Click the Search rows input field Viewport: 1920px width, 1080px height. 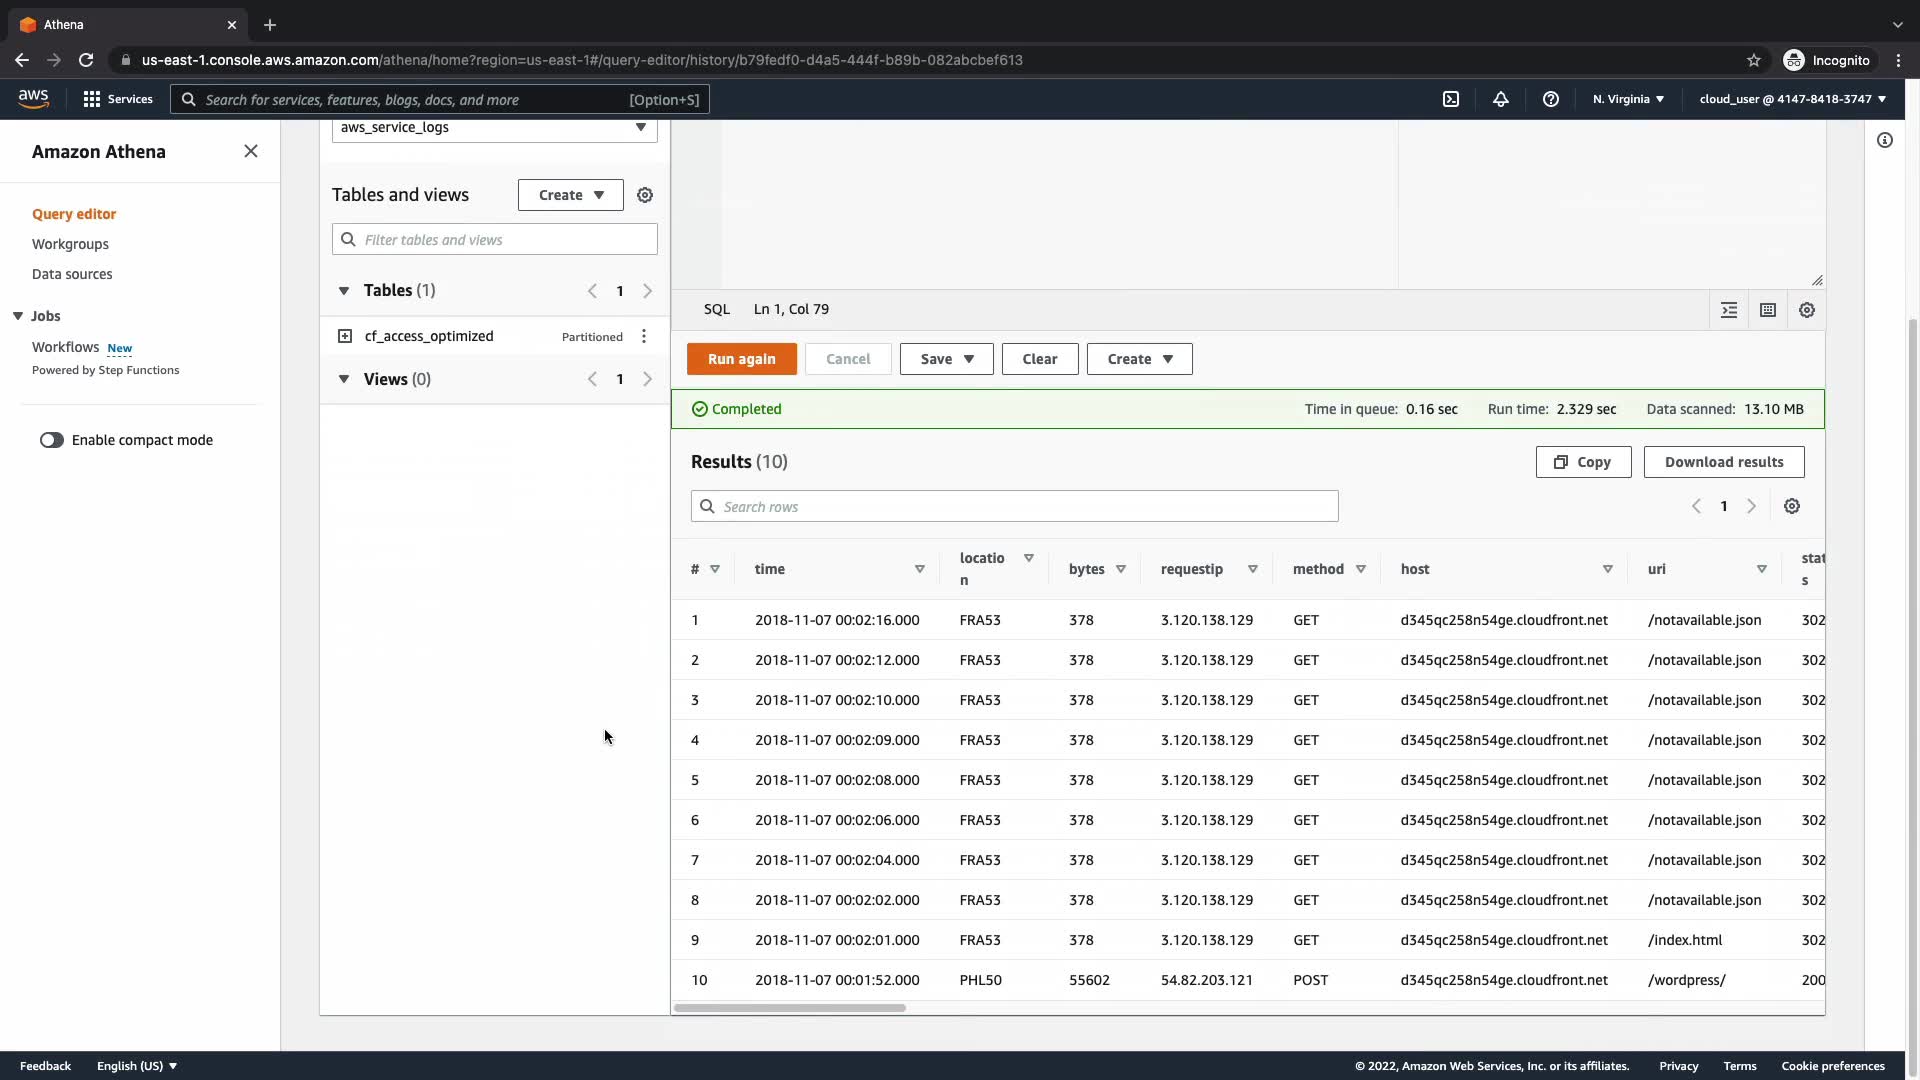click(x=1014, y=507)
